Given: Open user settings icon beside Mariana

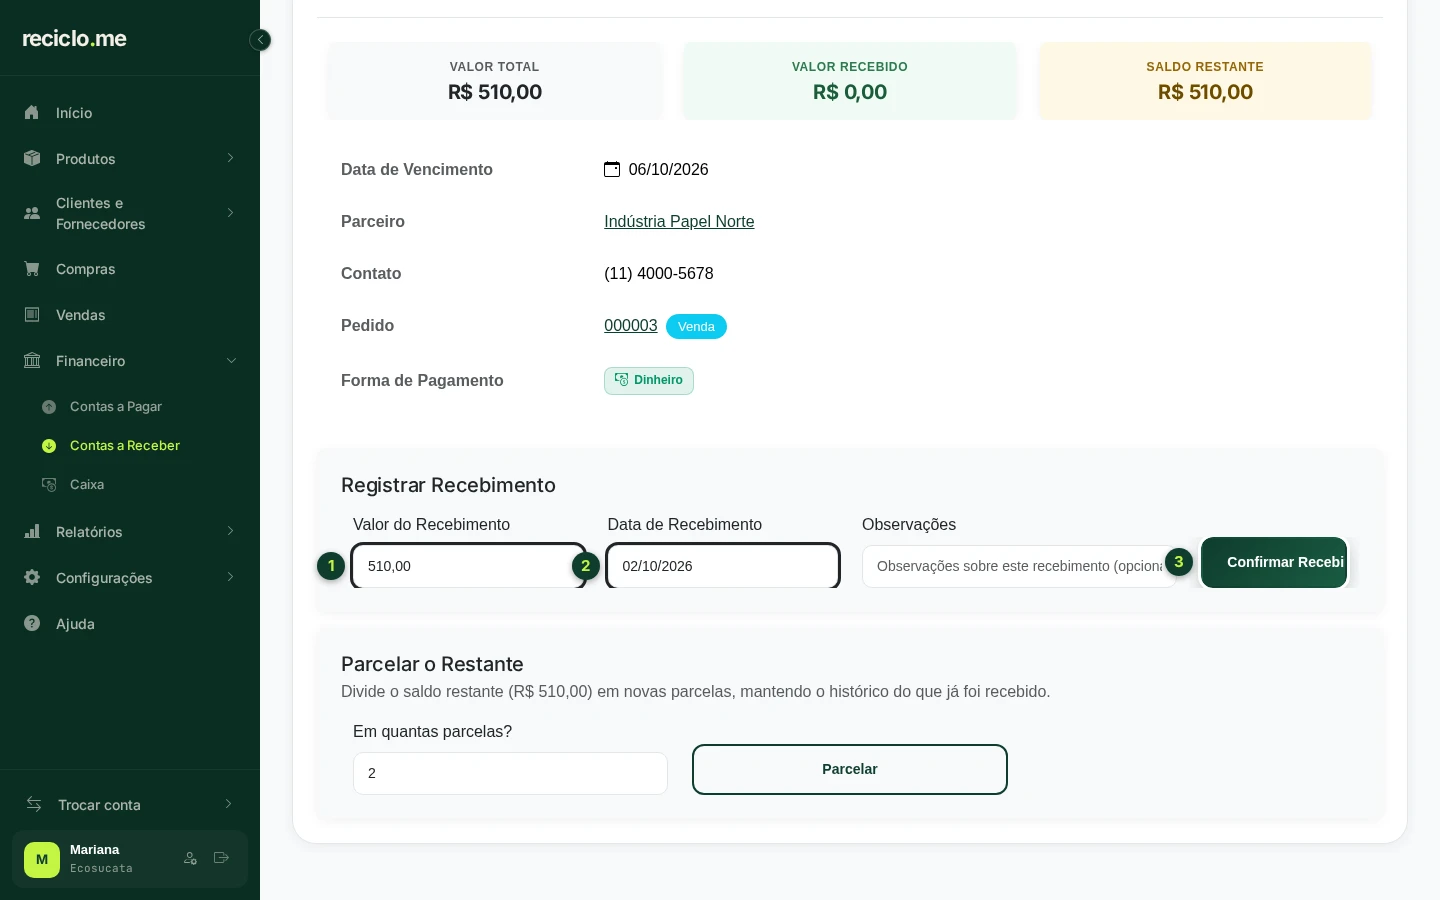Looking at the screenshot, I should [x=190, y=858].
